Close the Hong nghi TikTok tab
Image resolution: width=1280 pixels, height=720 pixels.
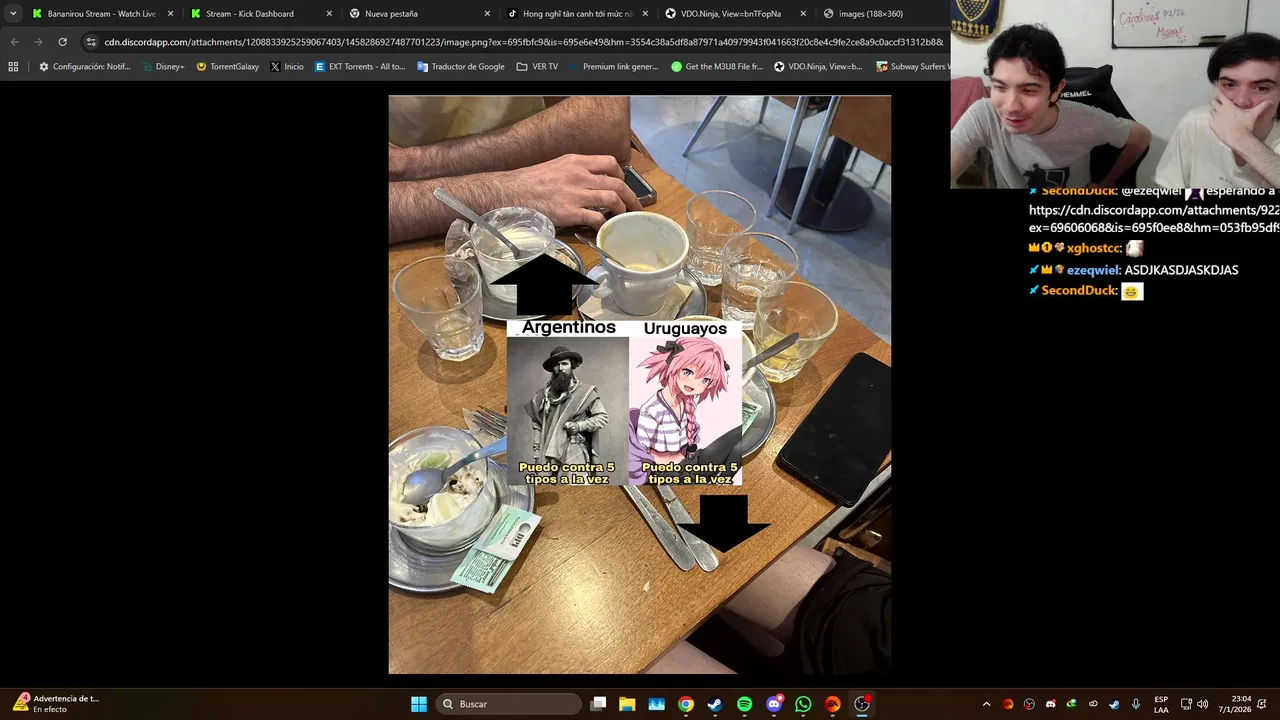coord(645,14)
